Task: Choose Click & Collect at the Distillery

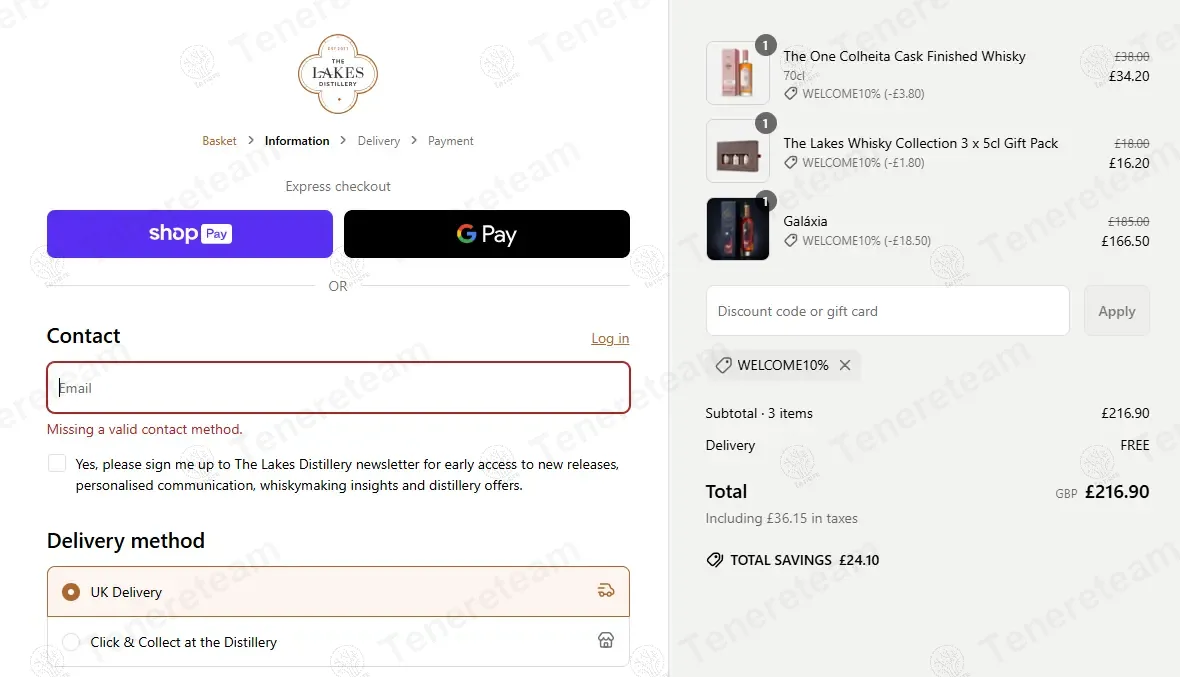Action: click(x=71, y=642)
